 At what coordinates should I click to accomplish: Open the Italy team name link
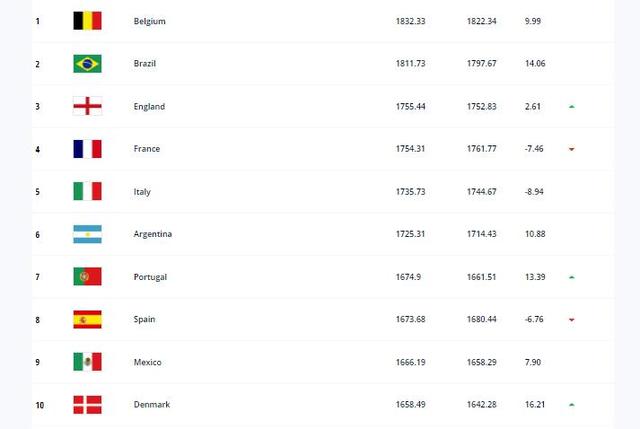coord(142,192)
